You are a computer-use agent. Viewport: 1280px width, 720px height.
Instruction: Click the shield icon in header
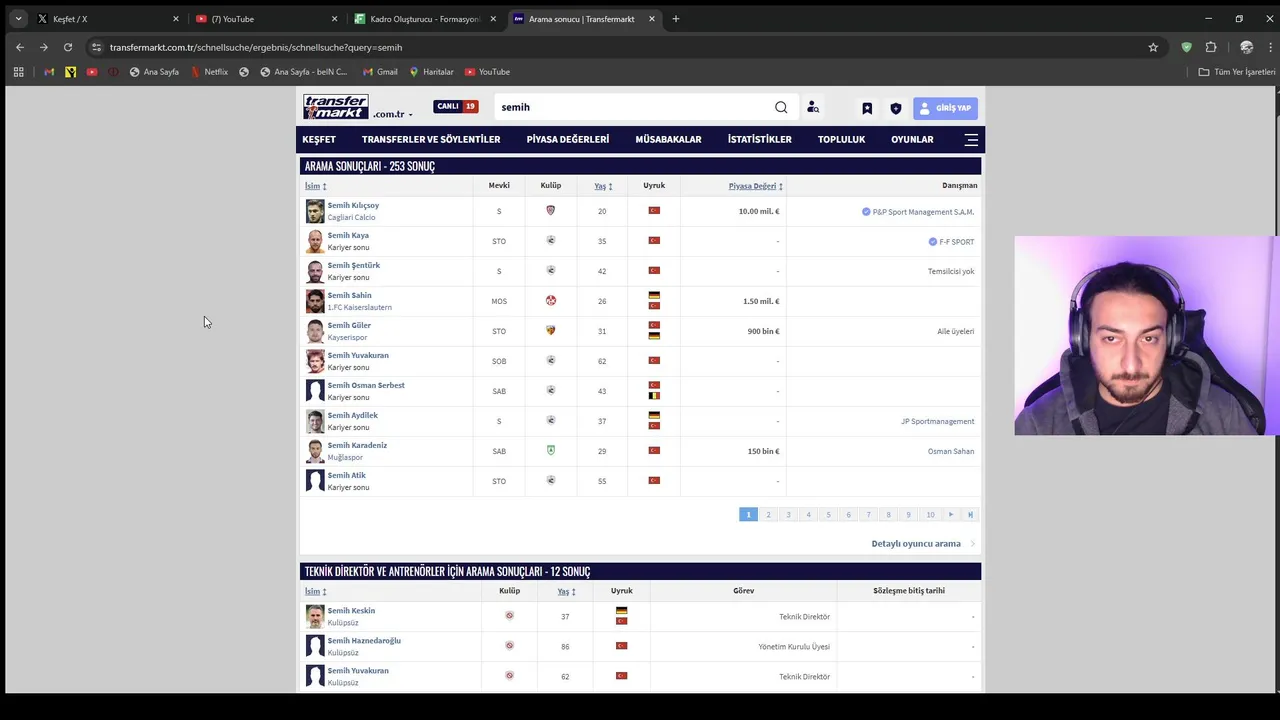click(895, 108)
